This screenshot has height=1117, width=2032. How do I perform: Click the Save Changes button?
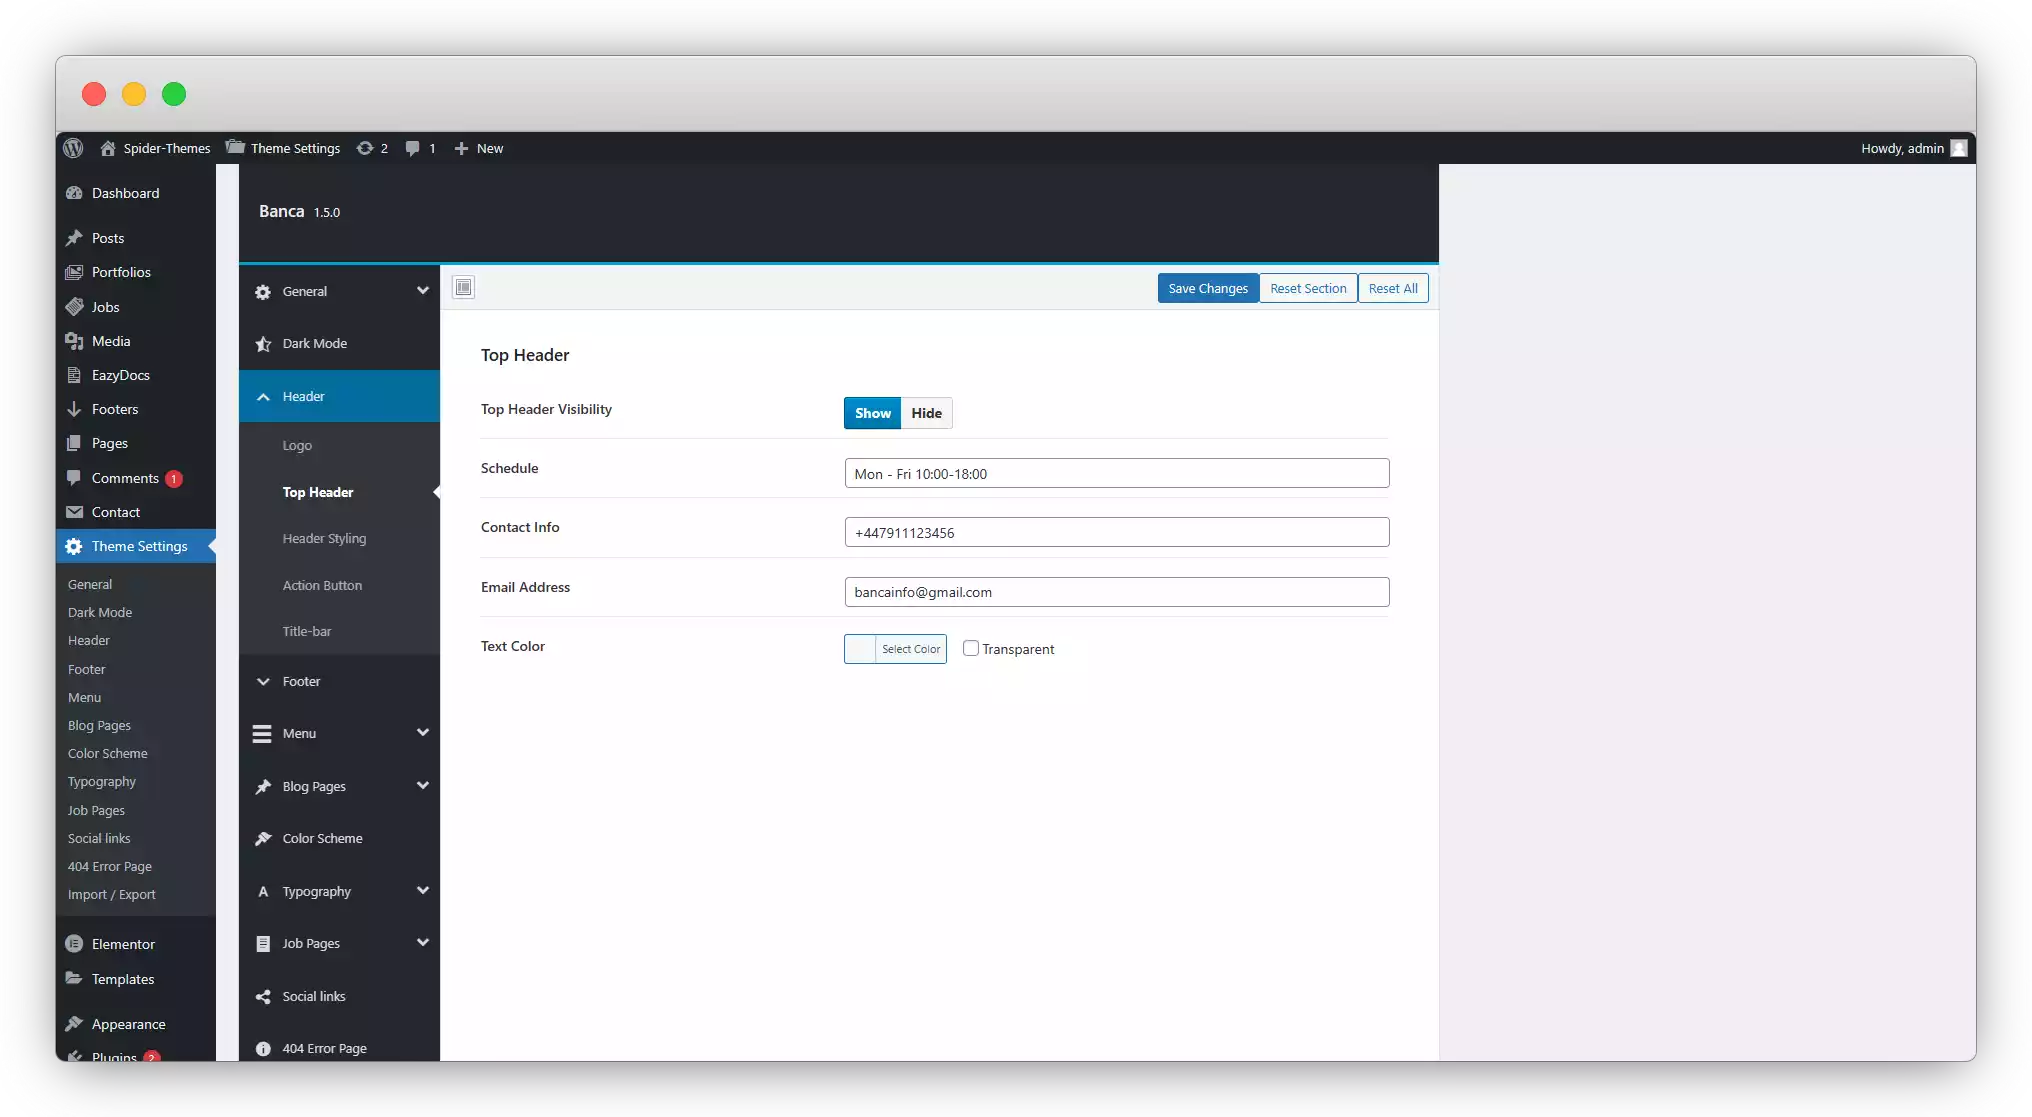click(x=1207, y=288)
